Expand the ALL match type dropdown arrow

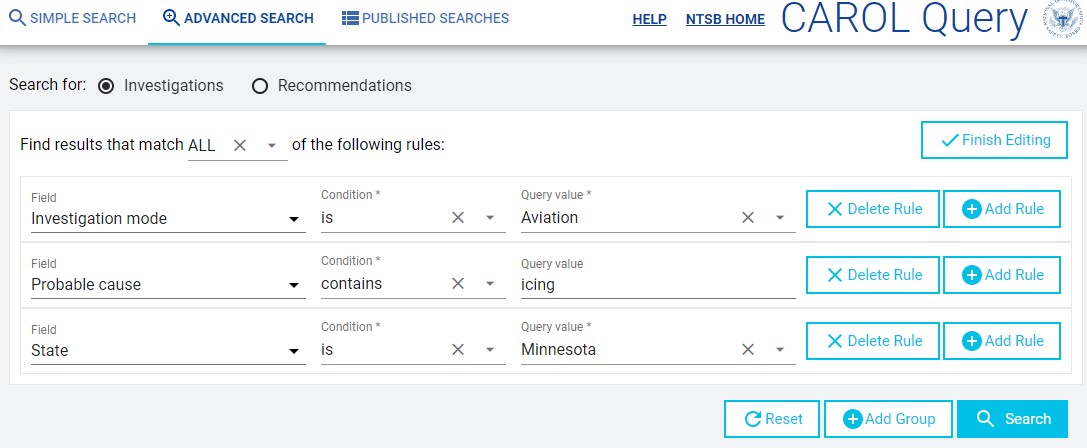(x=272, y=146)
